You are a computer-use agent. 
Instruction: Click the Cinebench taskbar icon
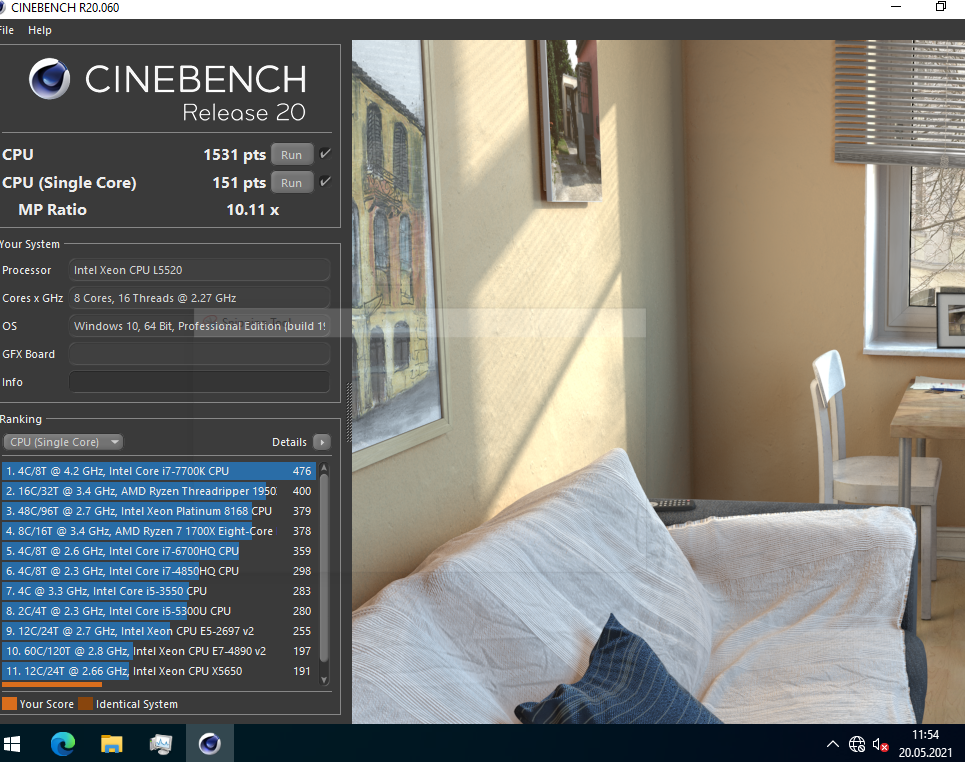pos(209,744)
